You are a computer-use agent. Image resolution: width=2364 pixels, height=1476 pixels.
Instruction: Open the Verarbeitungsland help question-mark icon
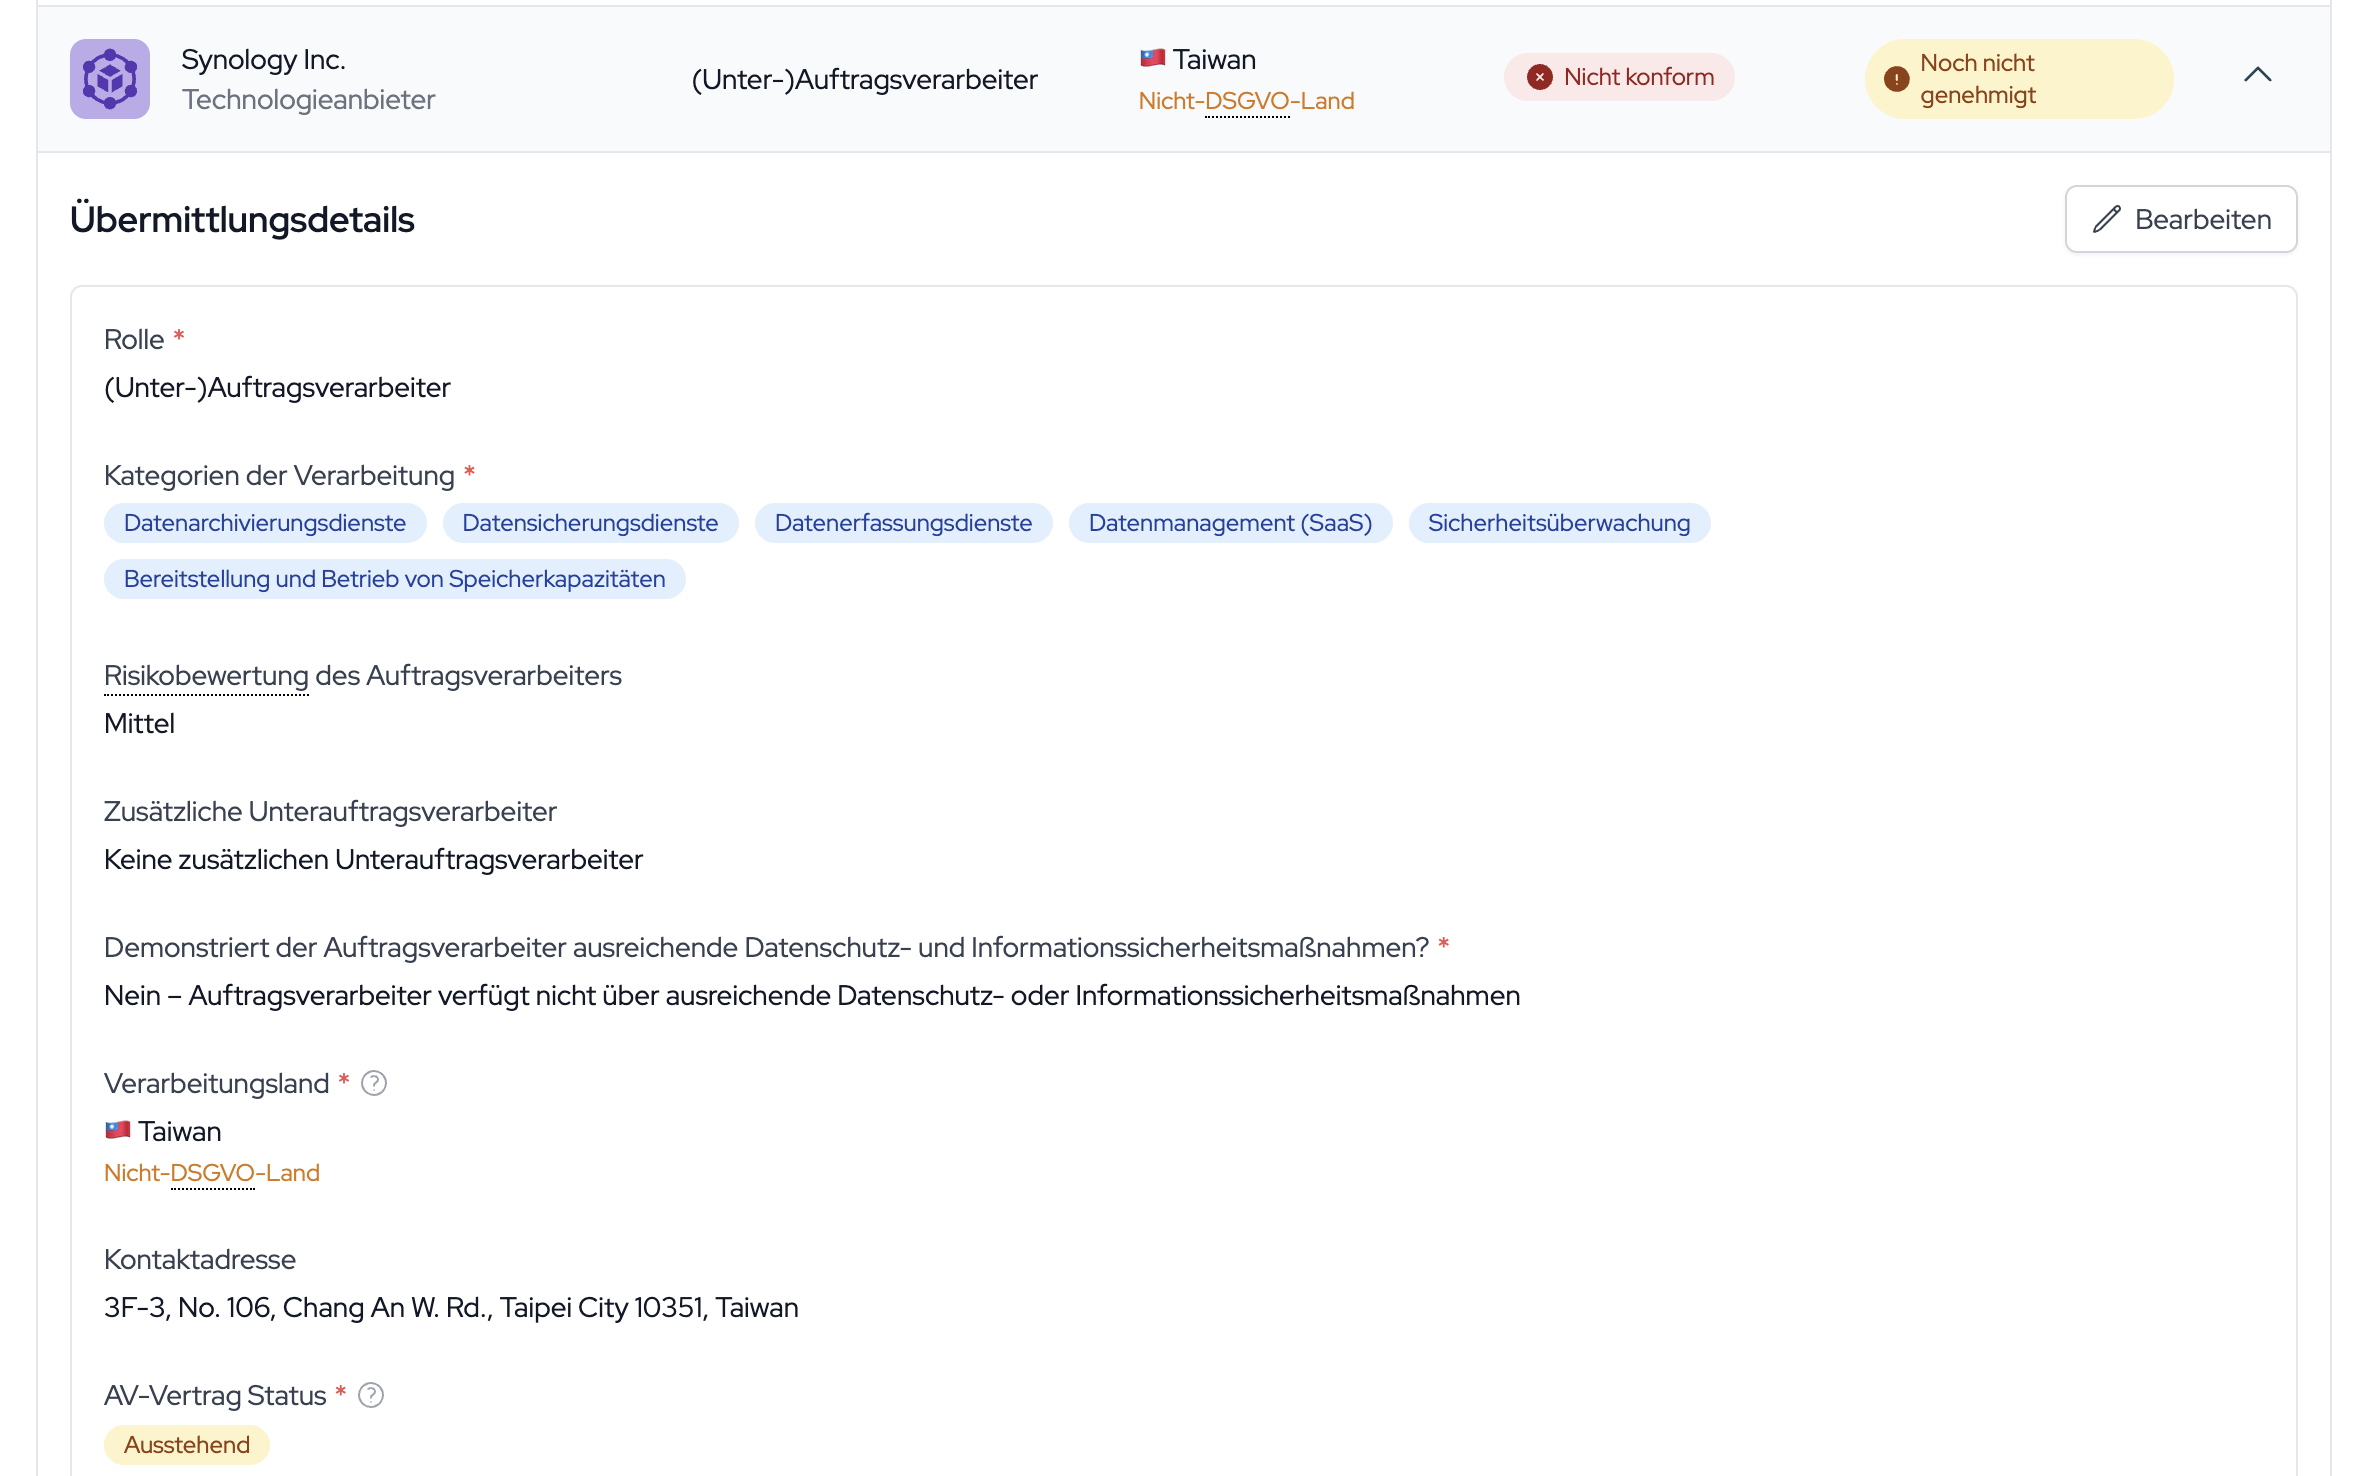point(374,1083)
